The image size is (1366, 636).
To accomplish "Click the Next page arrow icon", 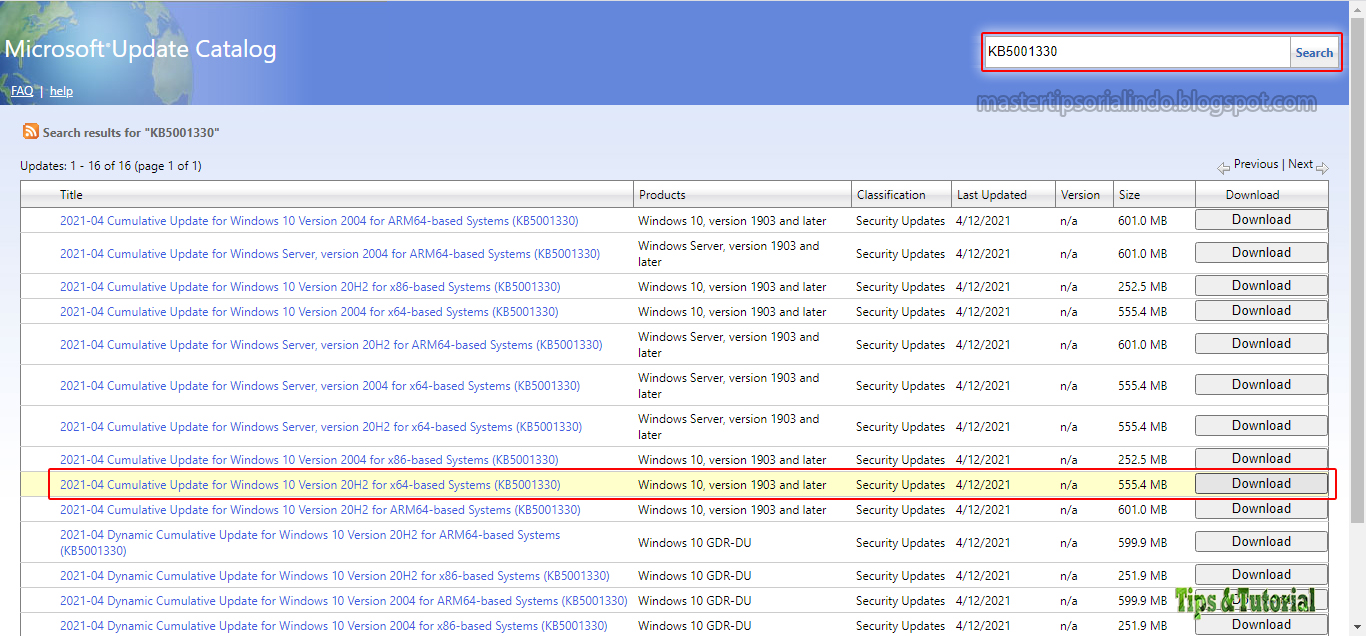I will pos(1321,165).
